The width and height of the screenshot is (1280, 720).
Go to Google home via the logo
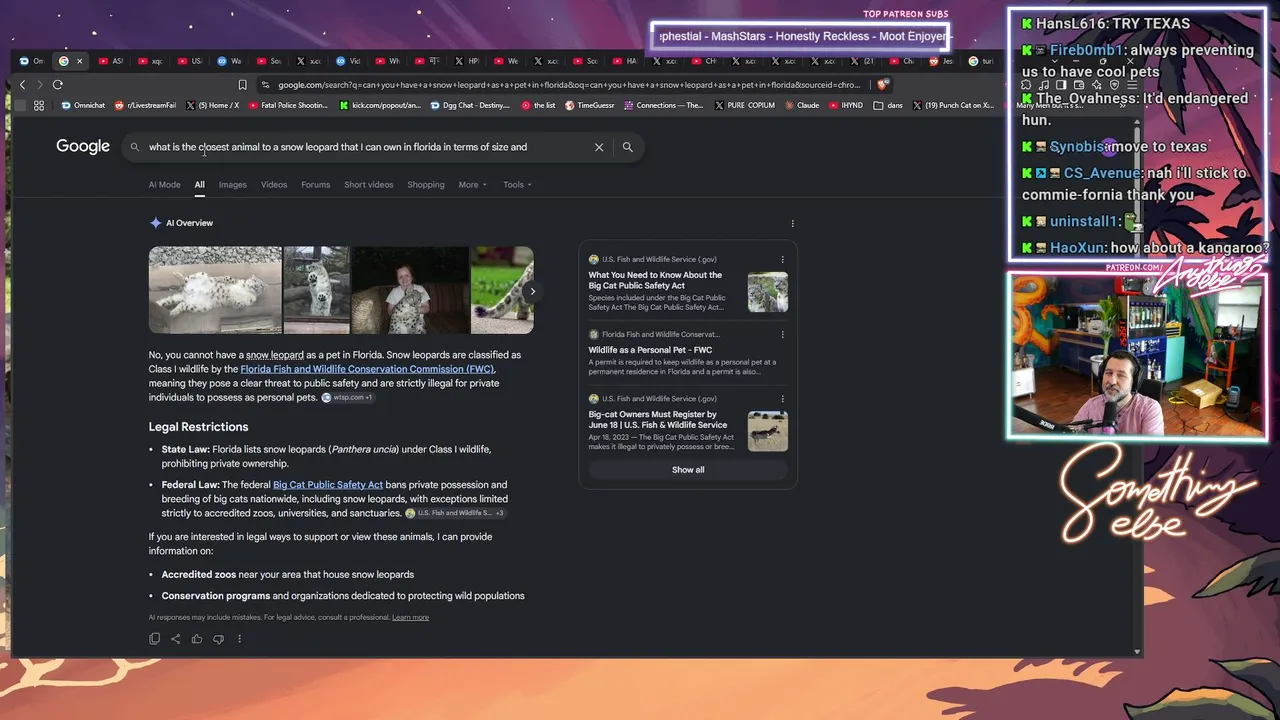83,147
